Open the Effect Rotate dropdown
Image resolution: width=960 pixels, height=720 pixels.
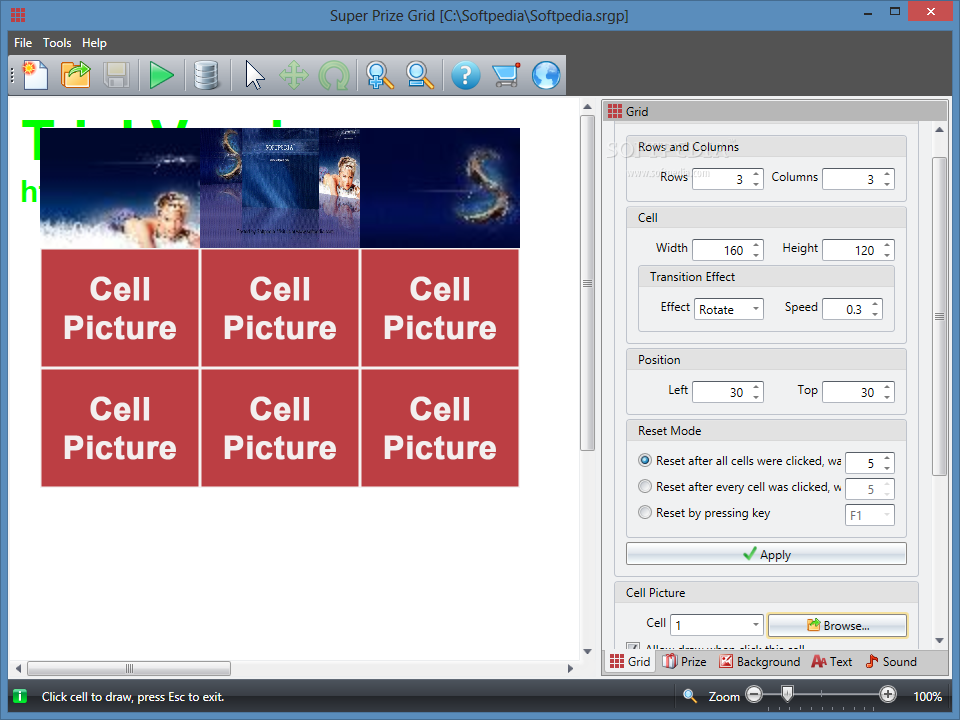tap(729, 309)
